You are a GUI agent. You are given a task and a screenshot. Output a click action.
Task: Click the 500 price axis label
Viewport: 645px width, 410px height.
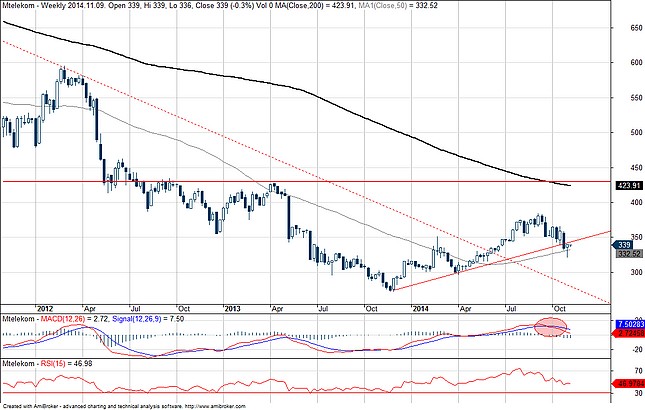click(636, 132)
